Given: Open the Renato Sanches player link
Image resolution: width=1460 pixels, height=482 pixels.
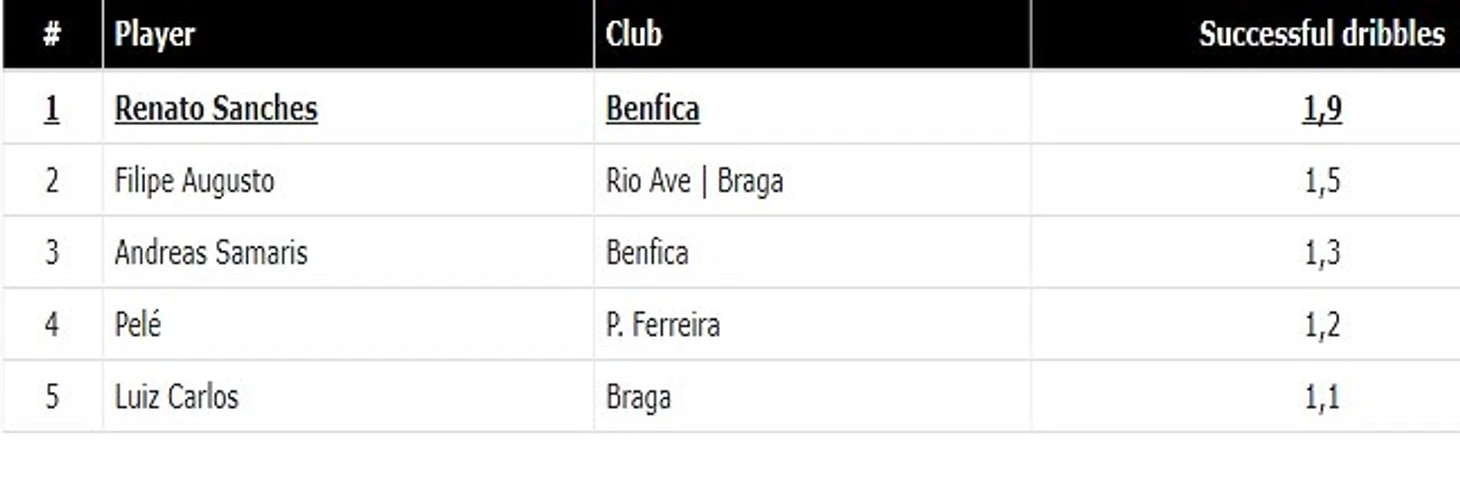Looking at the screenshot, I should click(x=216, y=108).
